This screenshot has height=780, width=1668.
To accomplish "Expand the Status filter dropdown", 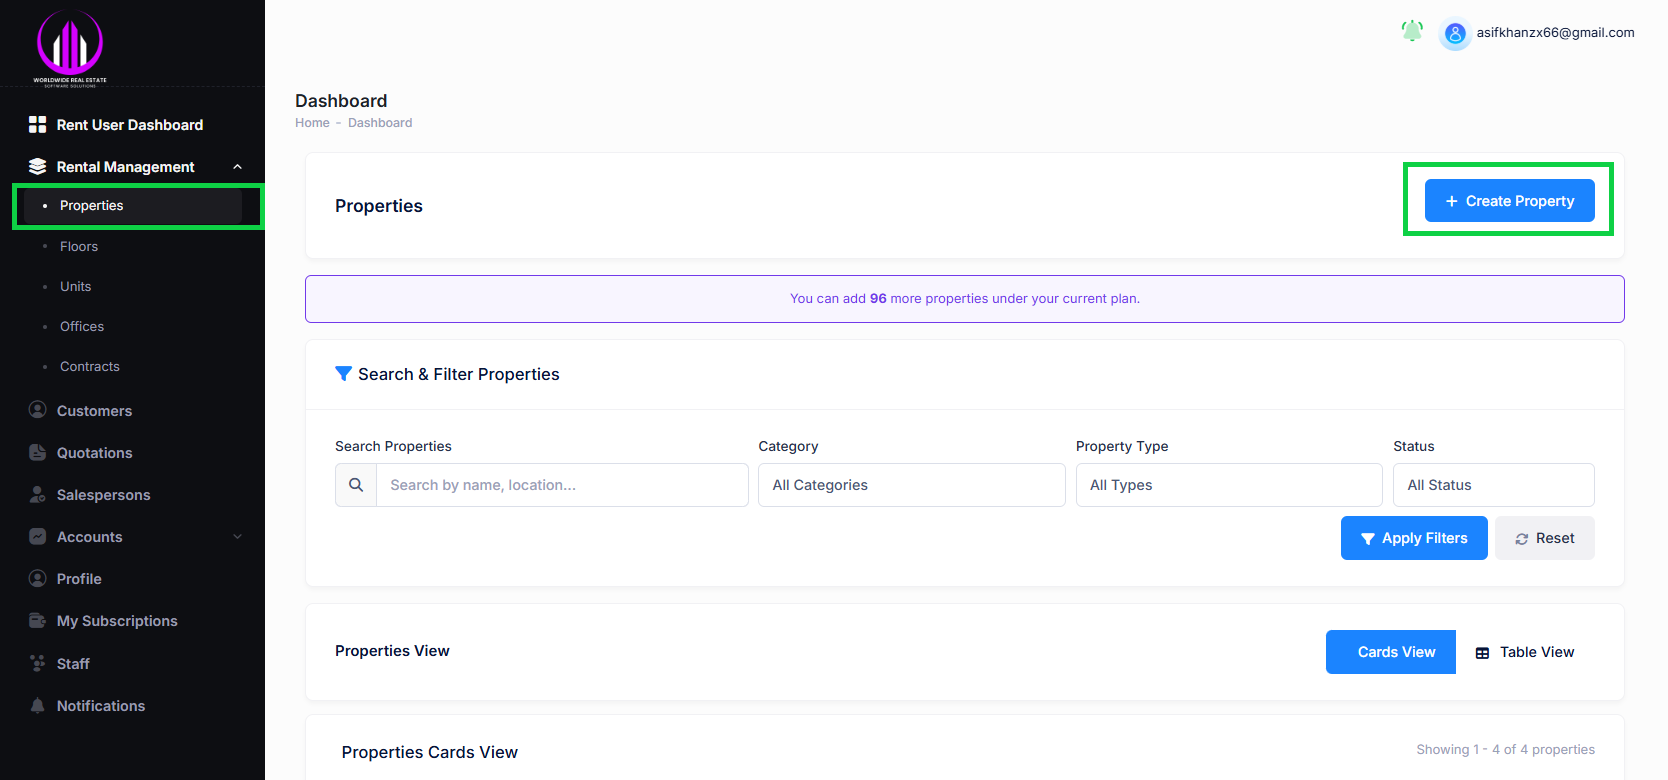I will coord(1493,485).
